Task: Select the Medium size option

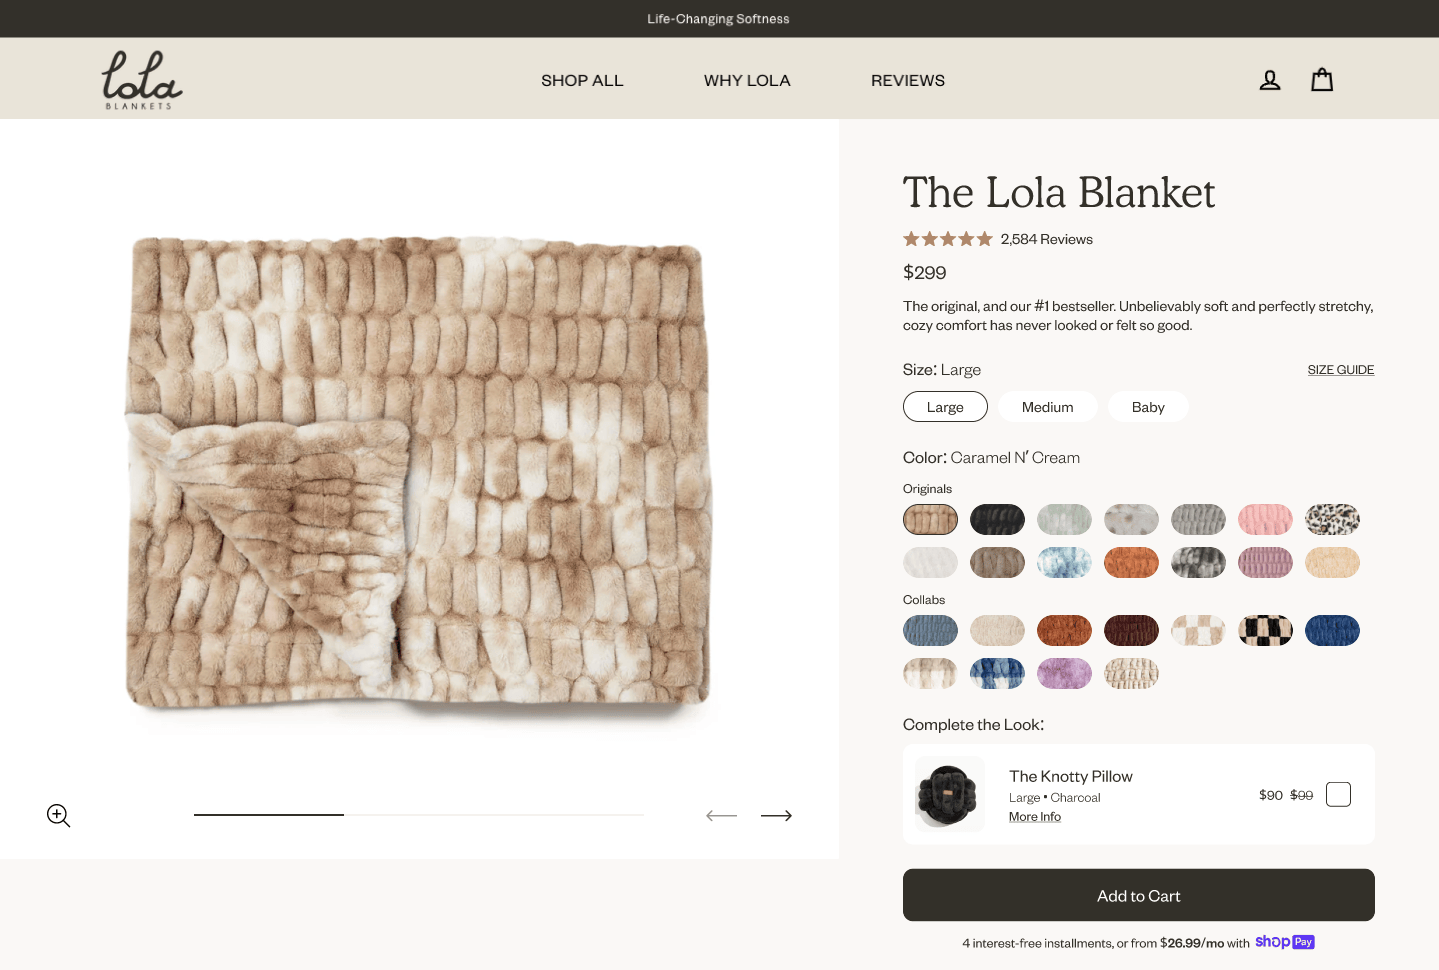Action: 1047,407
